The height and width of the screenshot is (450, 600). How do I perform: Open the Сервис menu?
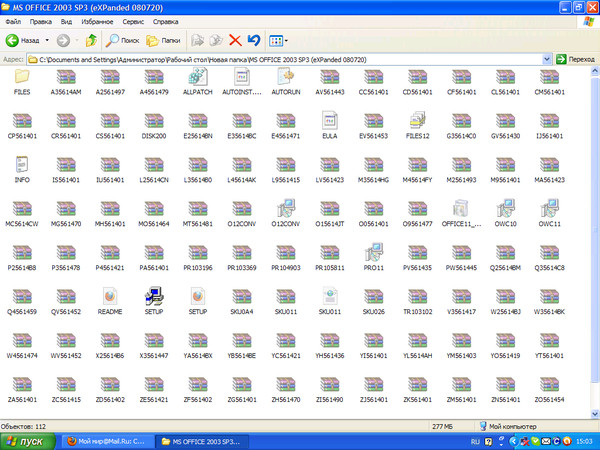[133, 22]
